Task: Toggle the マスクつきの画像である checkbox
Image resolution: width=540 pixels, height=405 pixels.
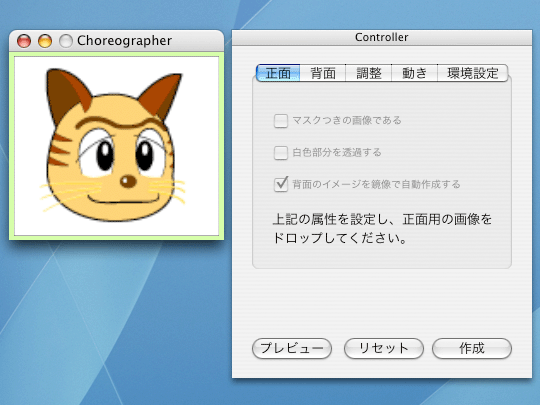Action: (281, 121)
